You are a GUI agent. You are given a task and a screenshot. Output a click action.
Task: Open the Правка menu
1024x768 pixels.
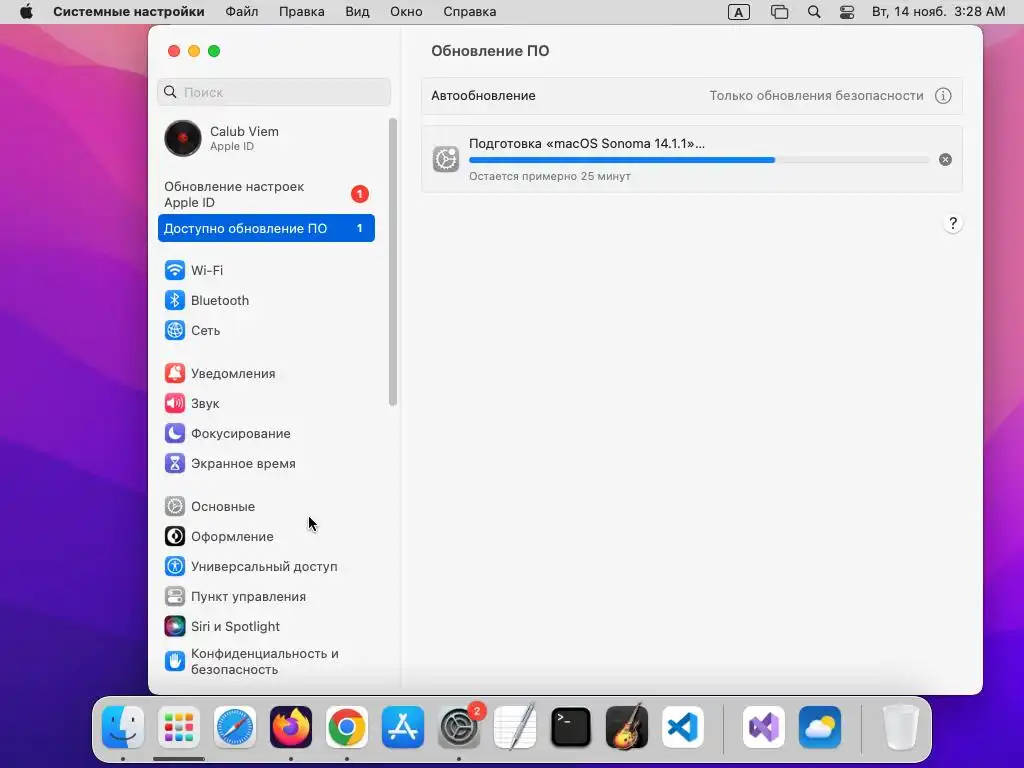point(302,12)
